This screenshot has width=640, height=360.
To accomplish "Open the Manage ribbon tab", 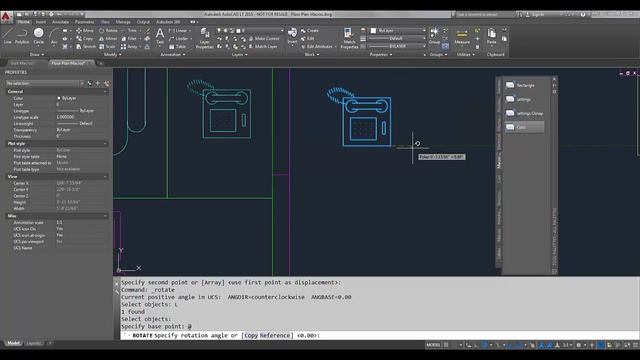I will pyautogui.click(x=123, y=22).
